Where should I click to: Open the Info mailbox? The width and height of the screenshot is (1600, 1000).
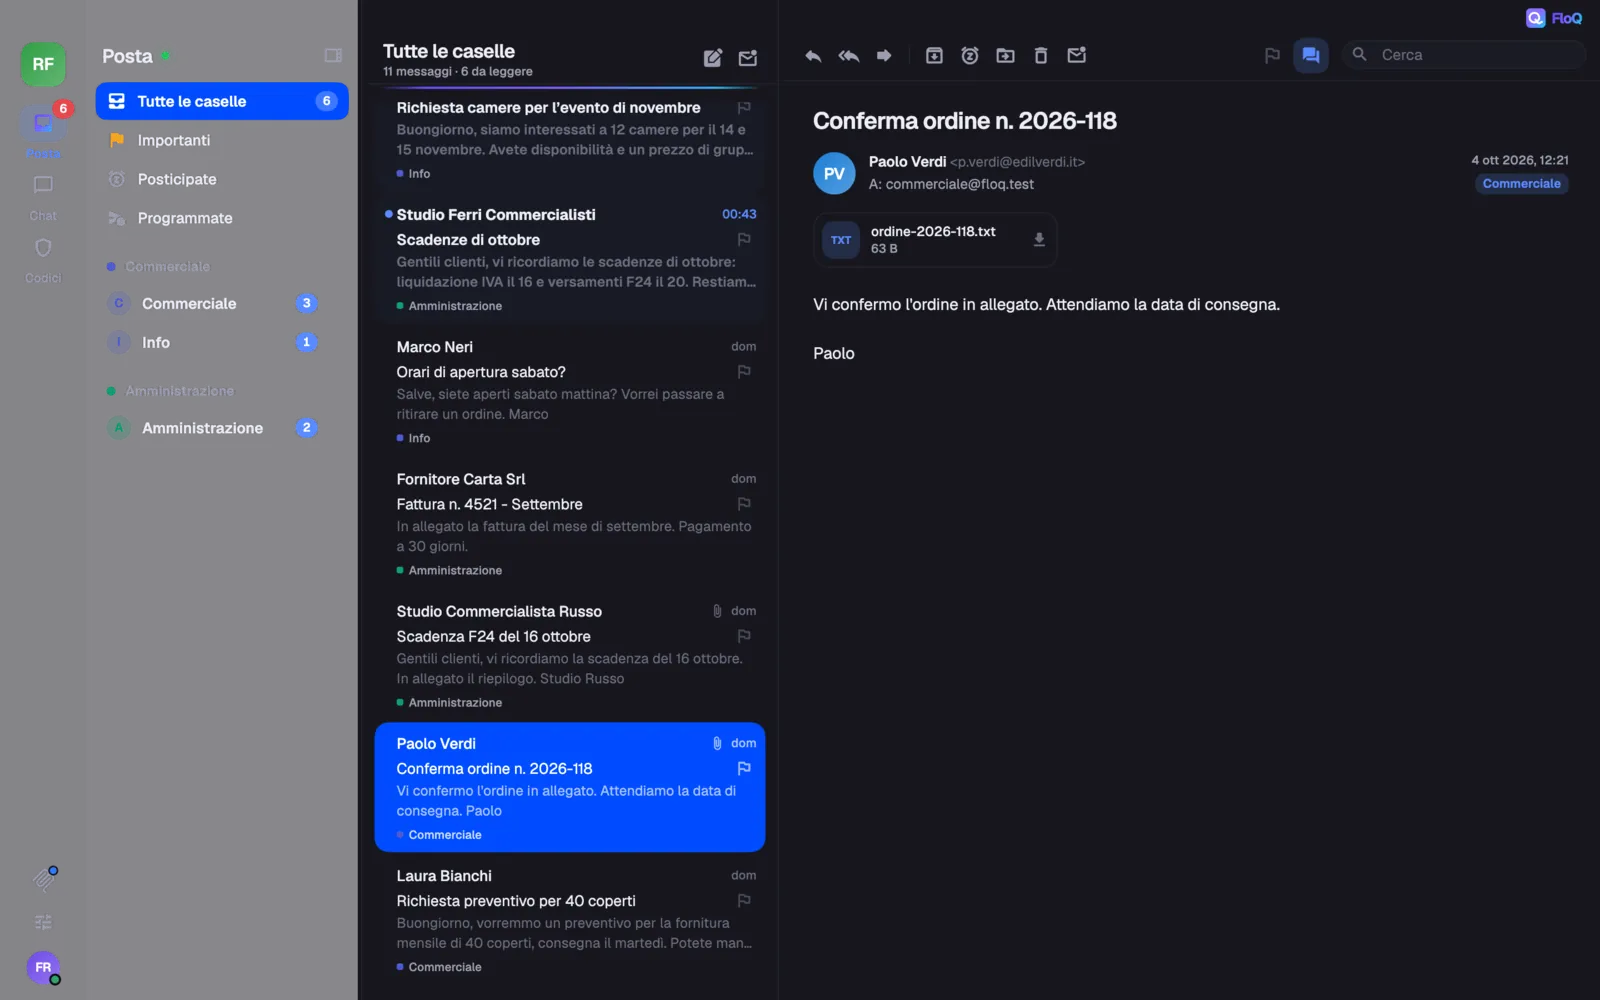[222, 342]
